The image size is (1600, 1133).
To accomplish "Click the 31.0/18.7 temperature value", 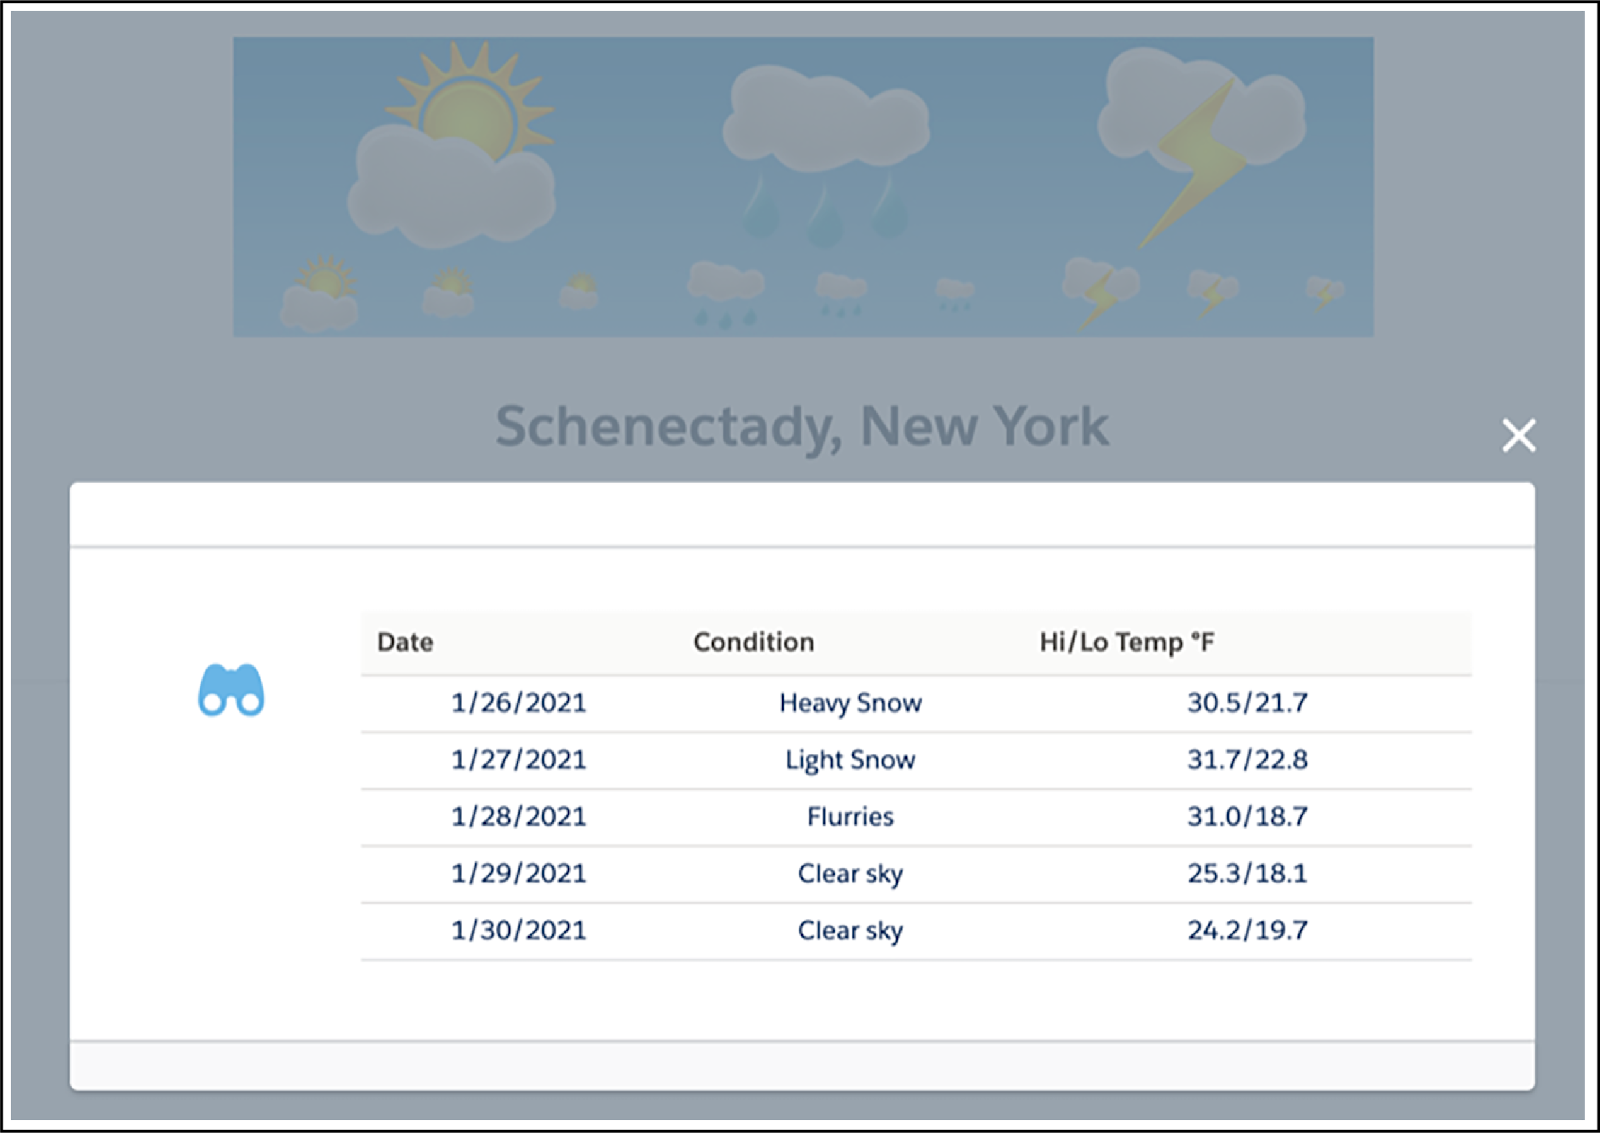I will [1247, 817].
